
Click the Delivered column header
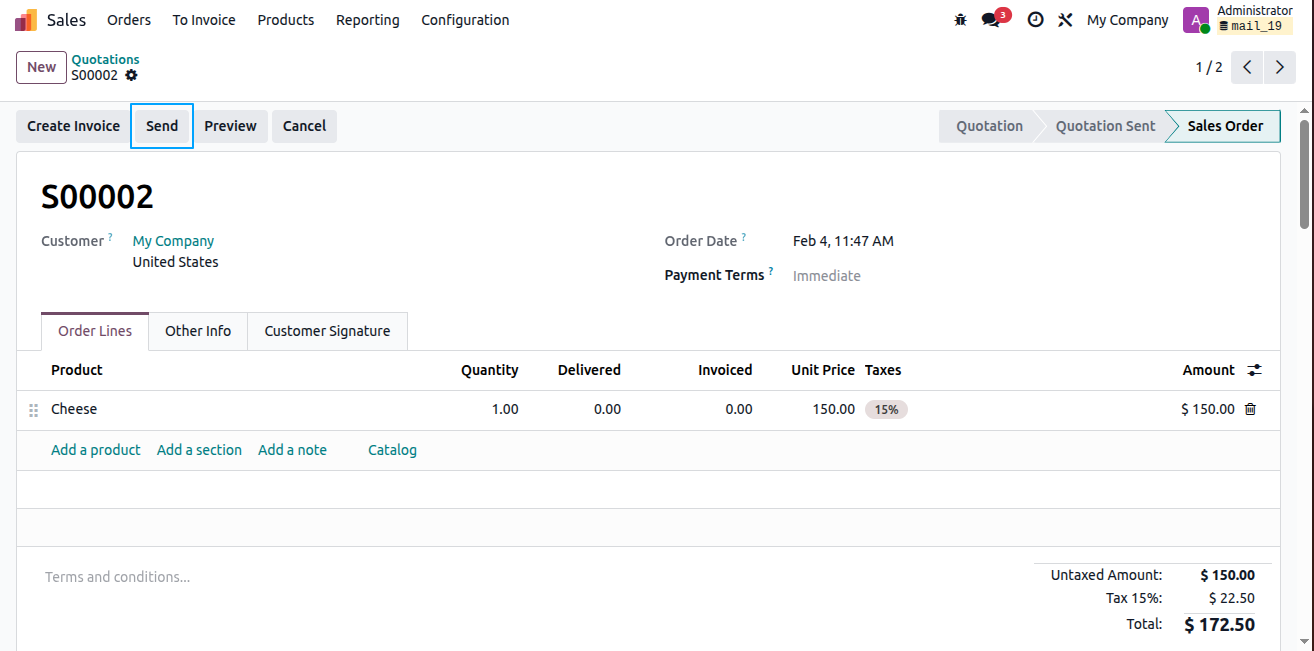click(x=589, y=370)
